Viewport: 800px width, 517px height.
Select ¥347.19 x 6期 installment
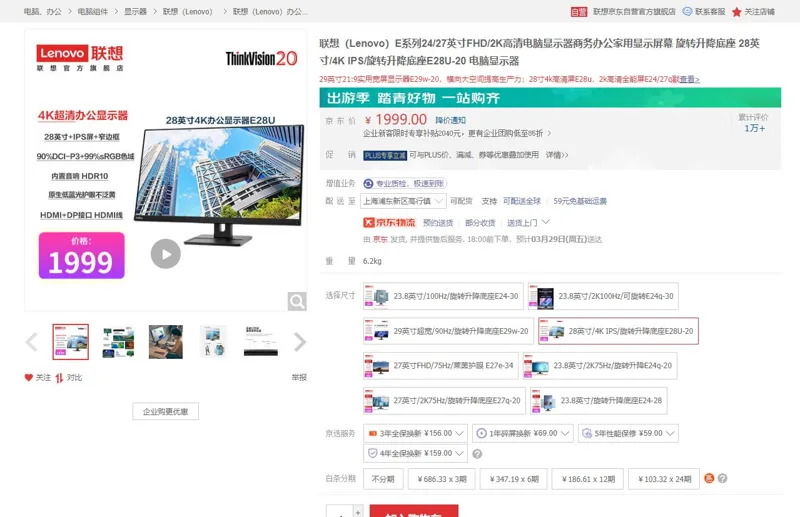coord(514,479)
